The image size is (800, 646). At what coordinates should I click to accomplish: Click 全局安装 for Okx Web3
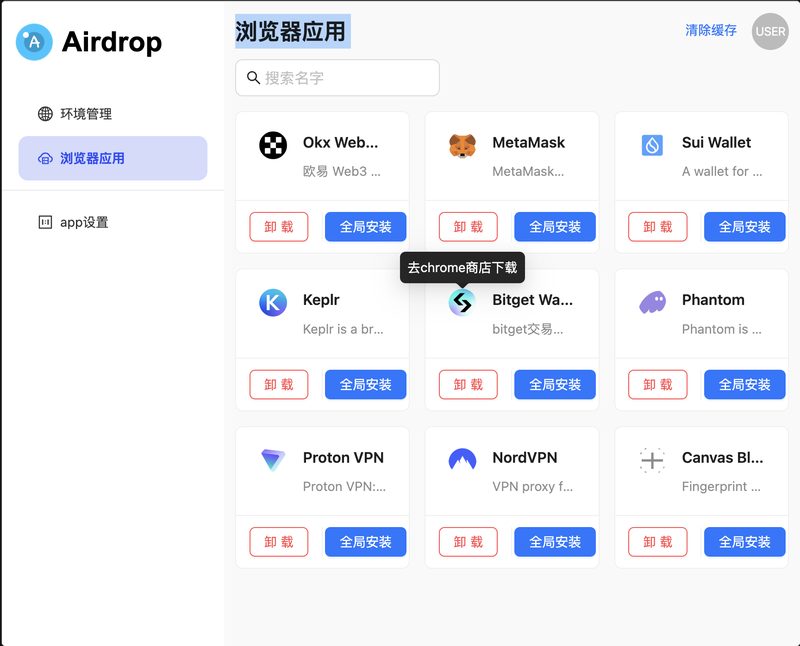(x=366, y=227)
